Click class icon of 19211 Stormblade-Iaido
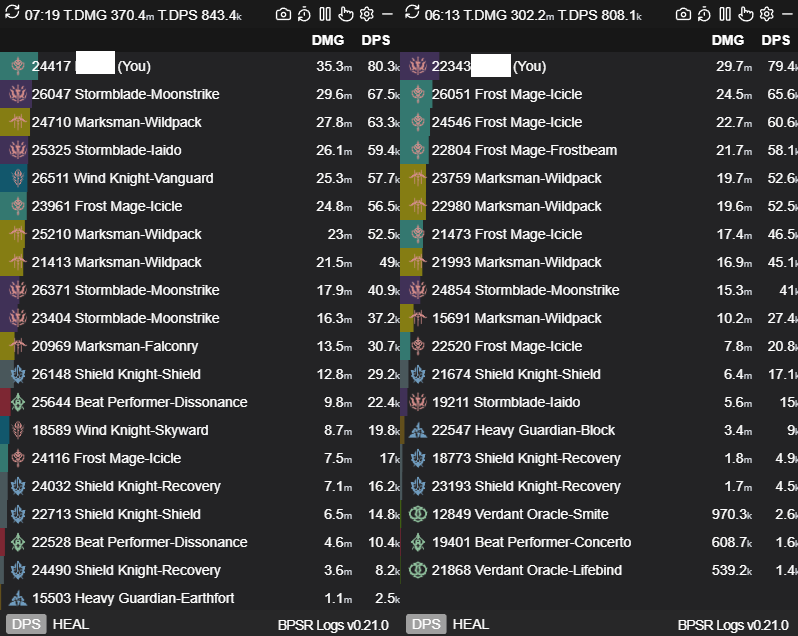This screenshot has height=636, width=798. [418, 402]
